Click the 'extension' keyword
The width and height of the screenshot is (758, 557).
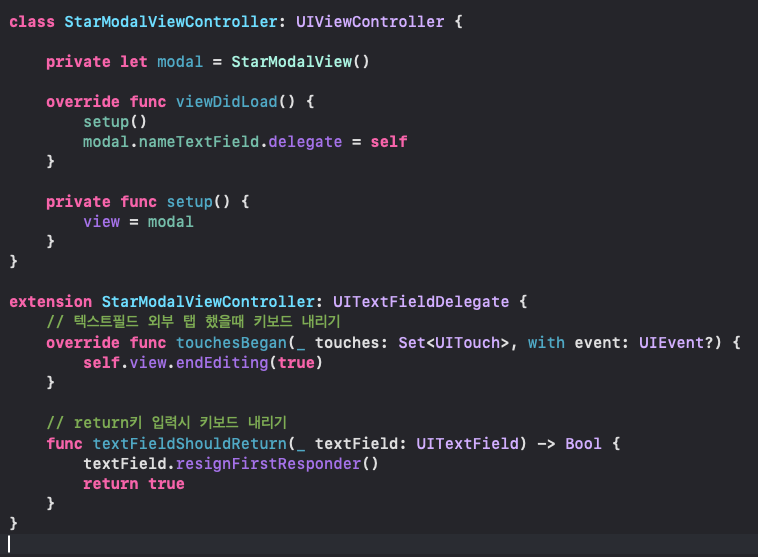click(x=50, y=302)
